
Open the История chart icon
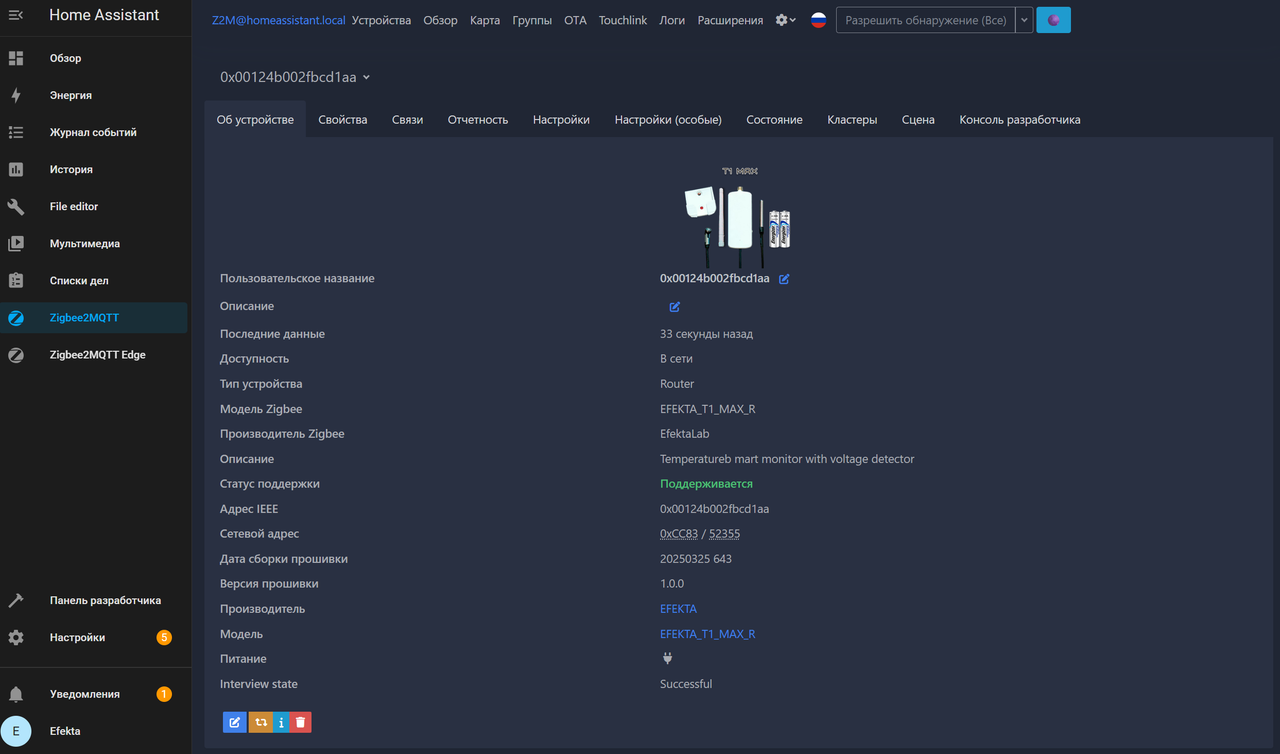tap(16, 169)
